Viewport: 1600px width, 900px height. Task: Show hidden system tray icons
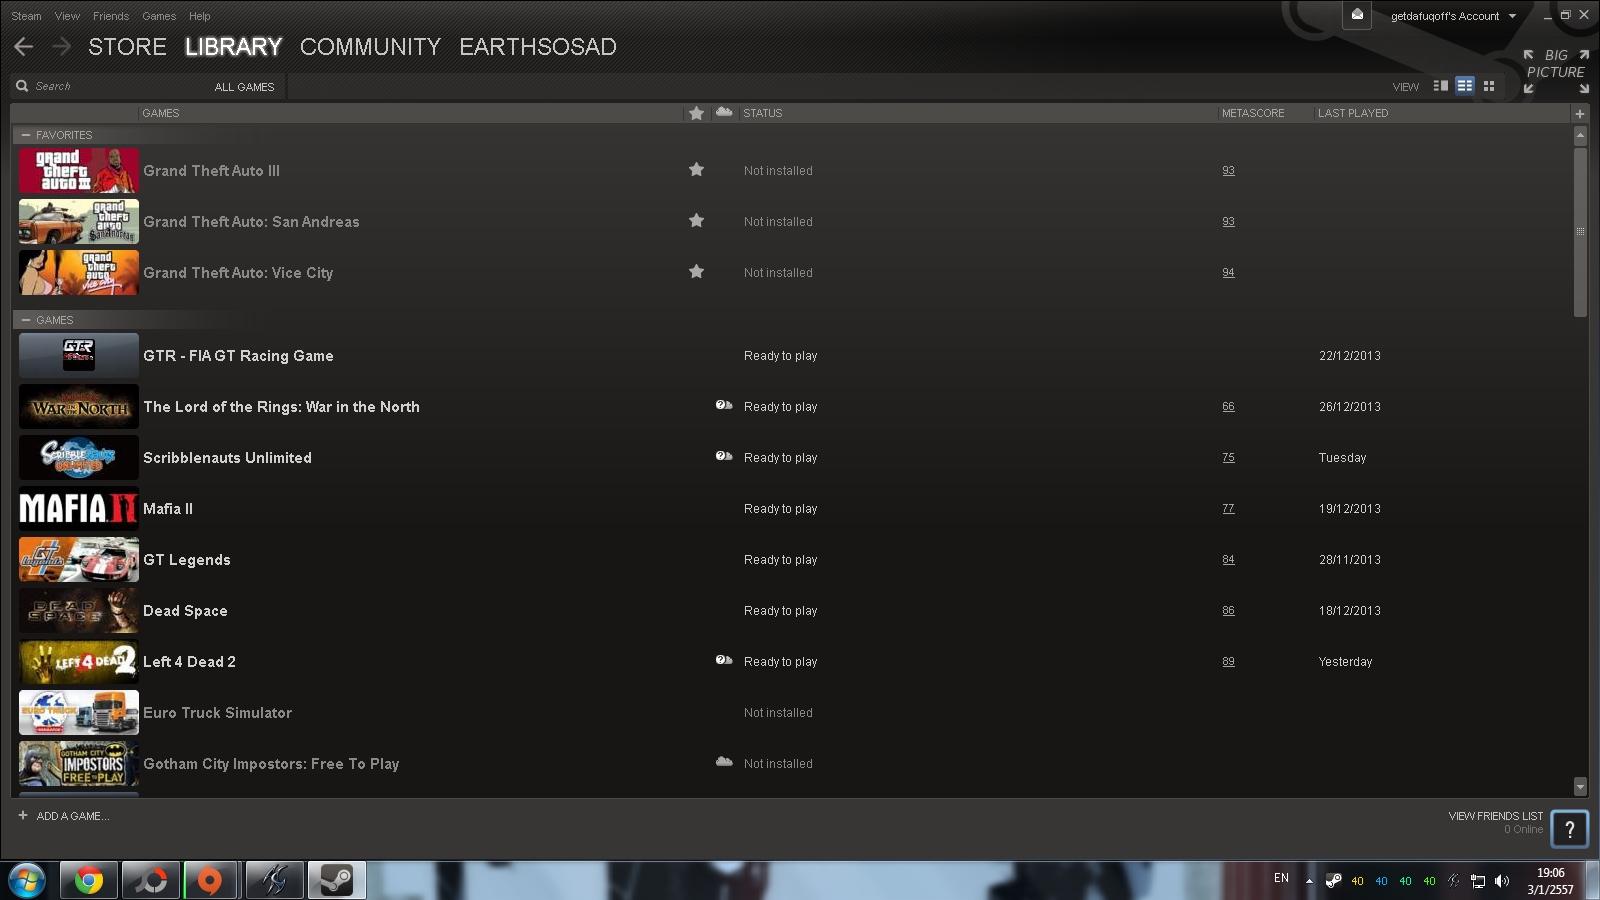[x=1309, y=881]
